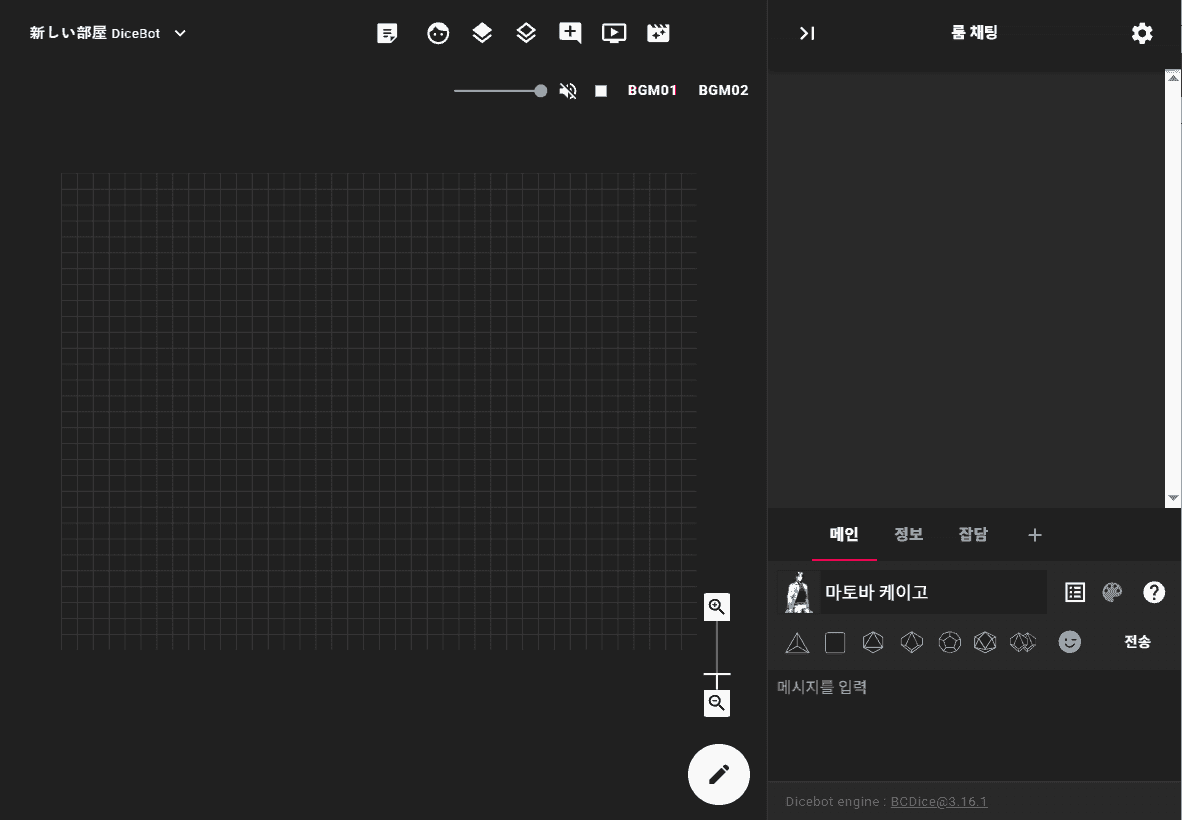Roll the six-sided square die icon

tap(835, 643)
